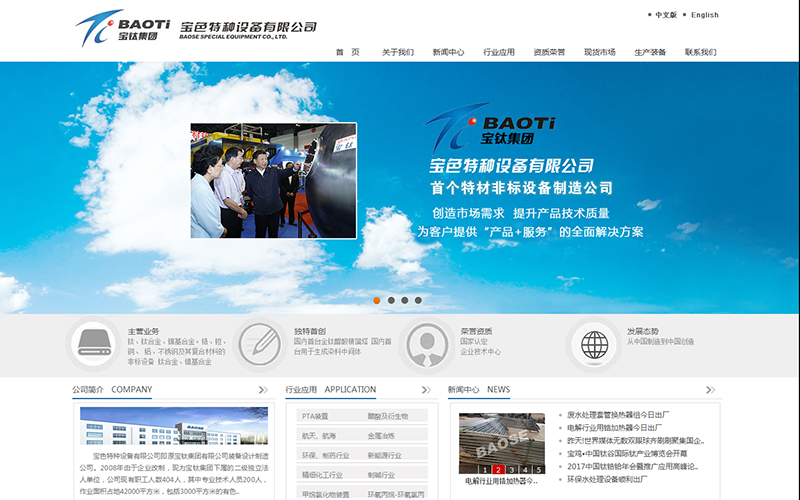Switch news slide to number 1
Viewport: 800px width, 500px height.
click(485, 469)
